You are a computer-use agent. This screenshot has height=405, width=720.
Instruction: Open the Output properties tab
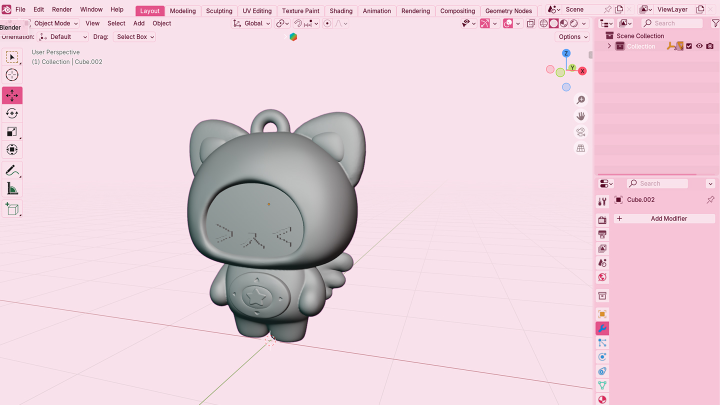click(x=602, y=234)
